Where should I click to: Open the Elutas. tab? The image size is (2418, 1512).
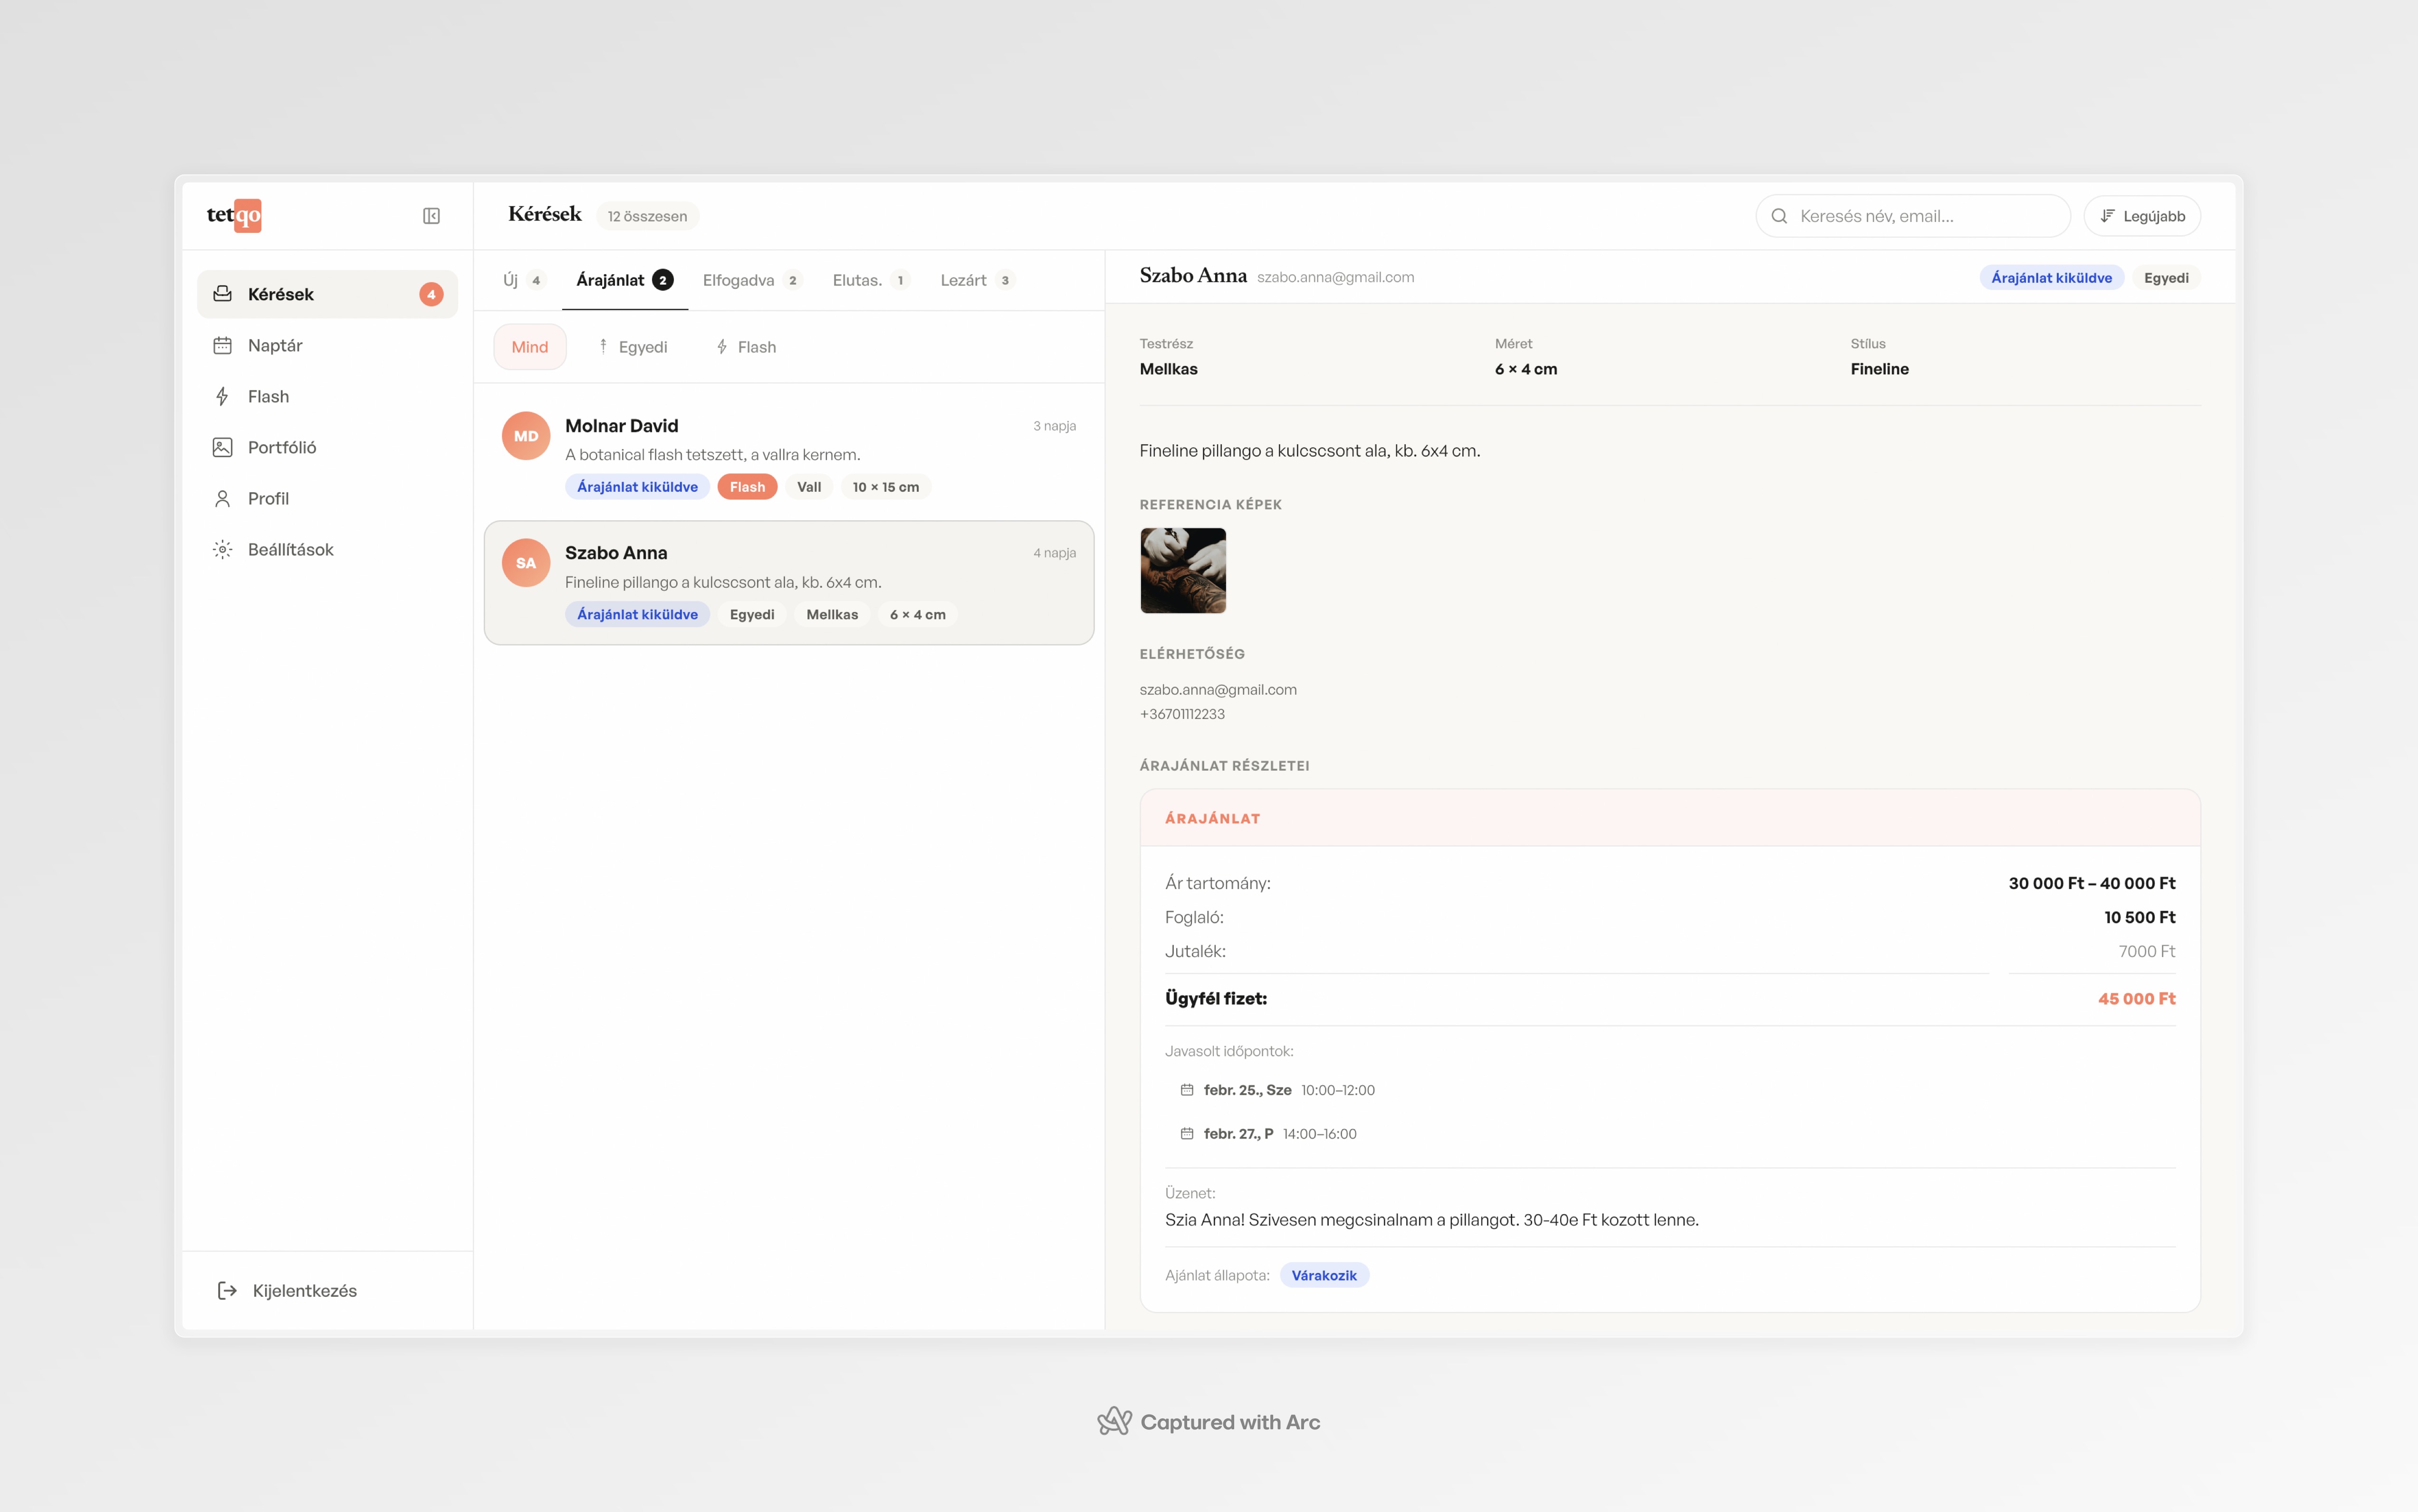(869, 280)
